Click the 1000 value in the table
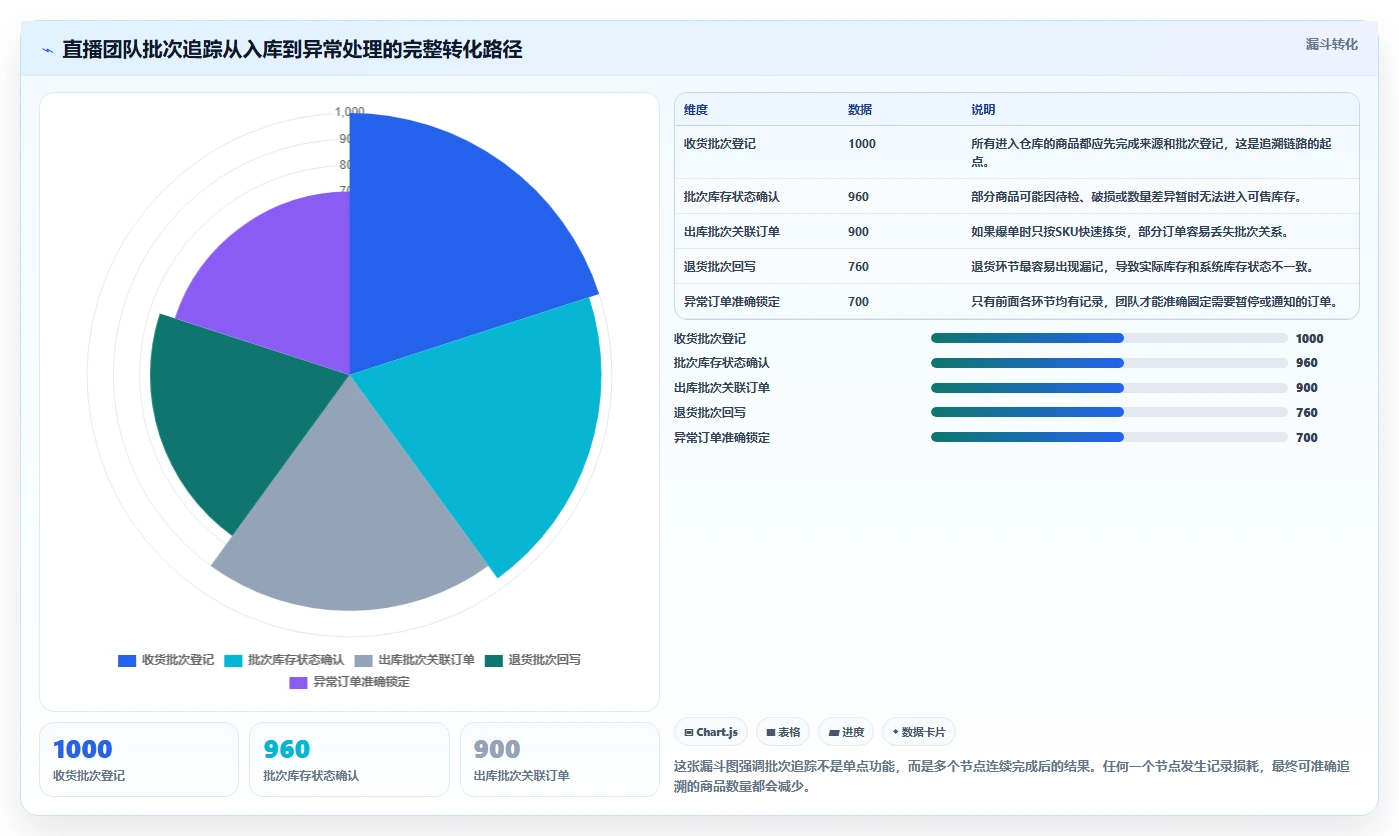 point(862,144)
